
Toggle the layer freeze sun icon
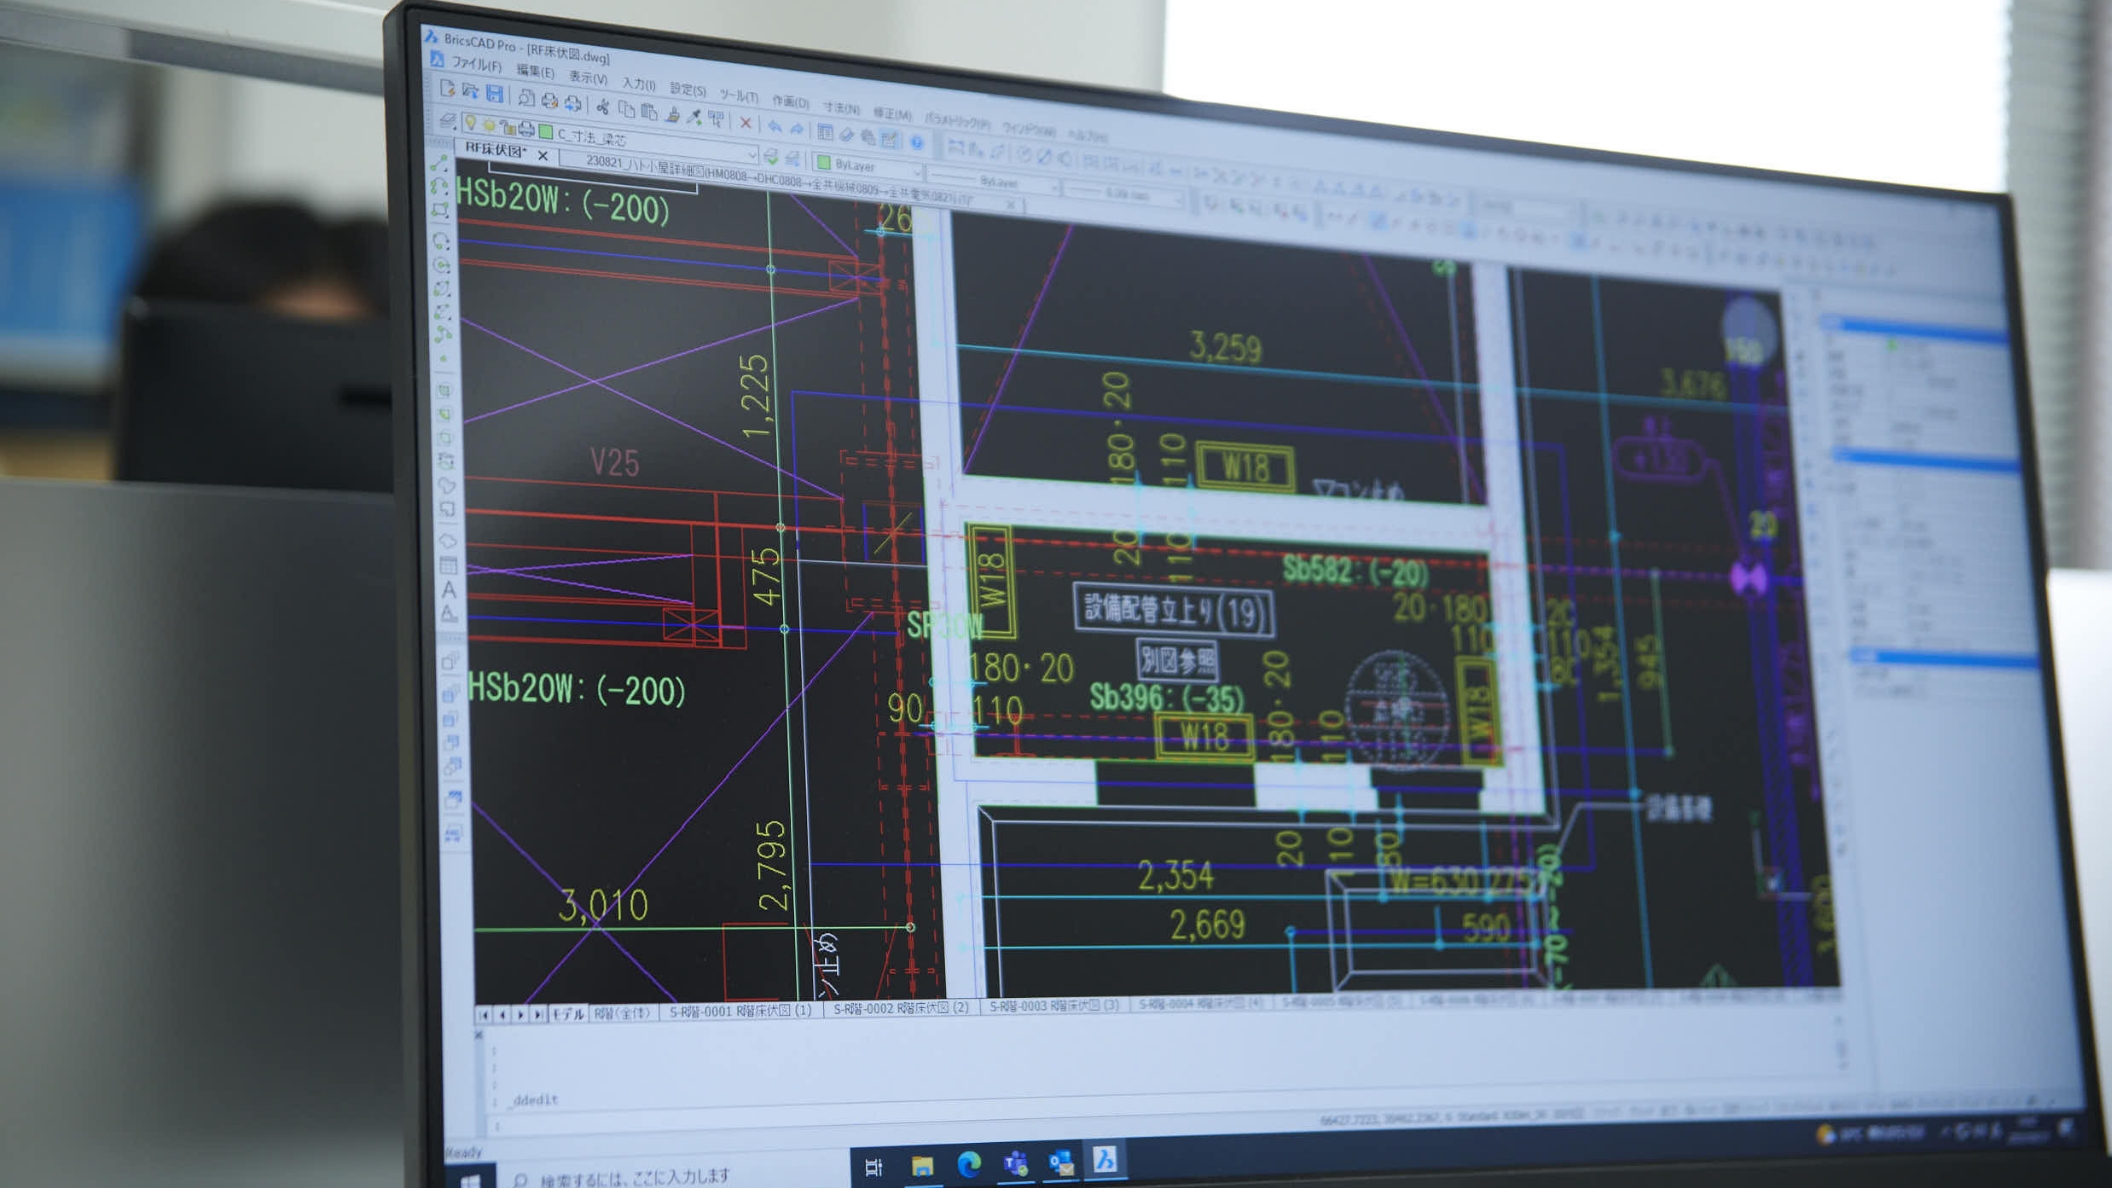(488, 125)
